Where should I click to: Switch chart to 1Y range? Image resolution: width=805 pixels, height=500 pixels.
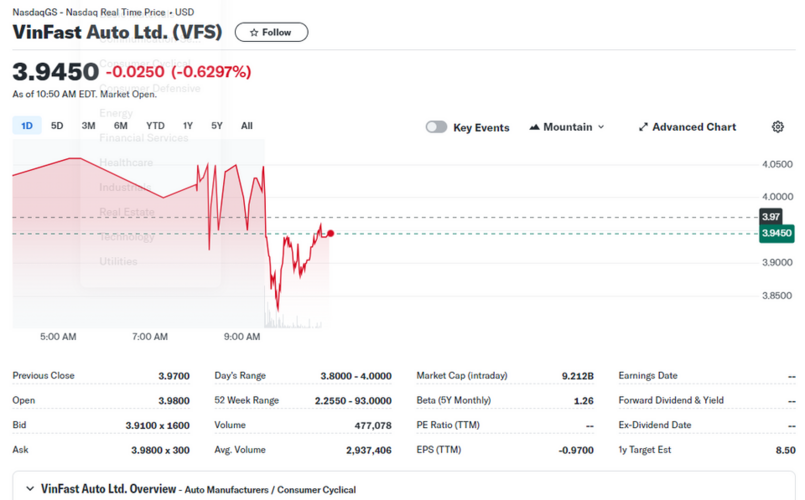point(188,126)
